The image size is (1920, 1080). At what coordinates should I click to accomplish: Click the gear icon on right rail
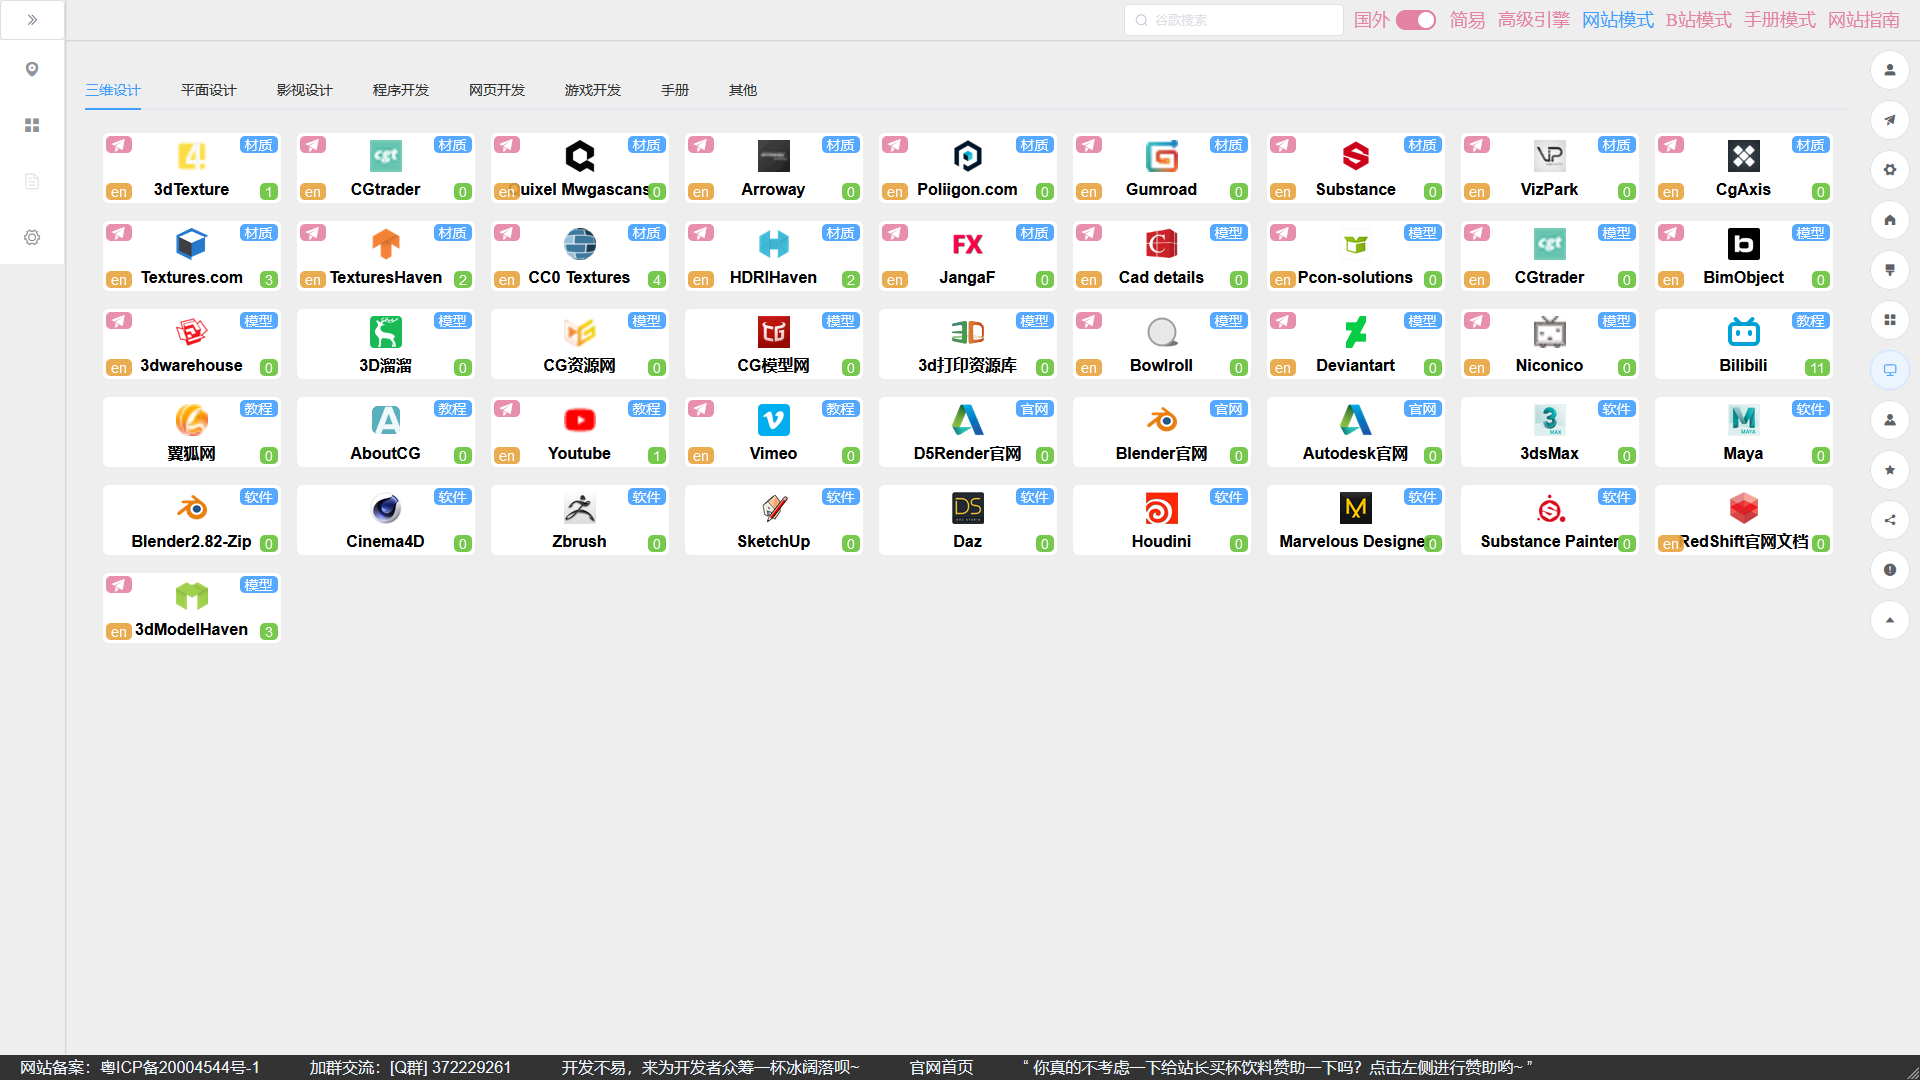coord(1889,170)
